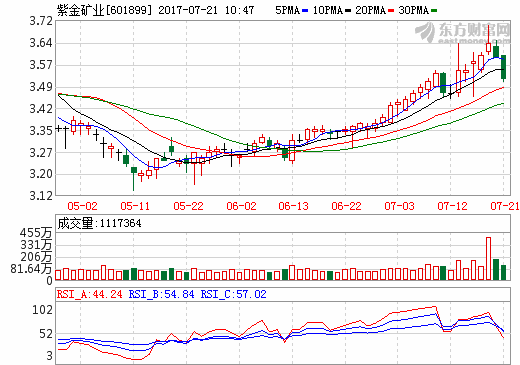Click the red 20PMA legend swatch

(x=391, y=11)
